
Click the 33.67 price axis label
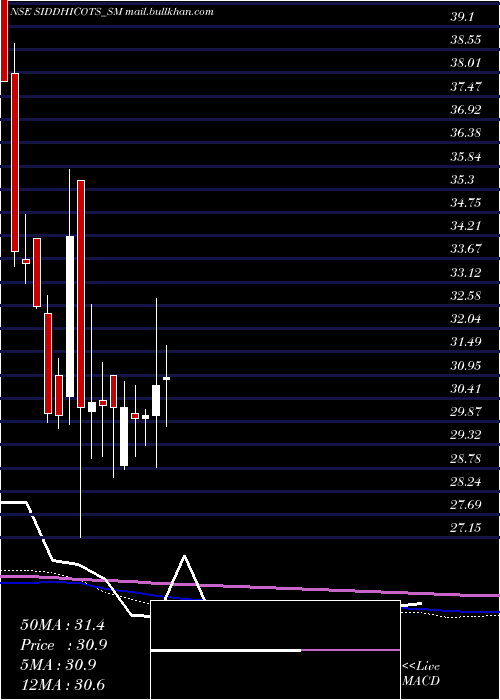click(x=466, y=249)
